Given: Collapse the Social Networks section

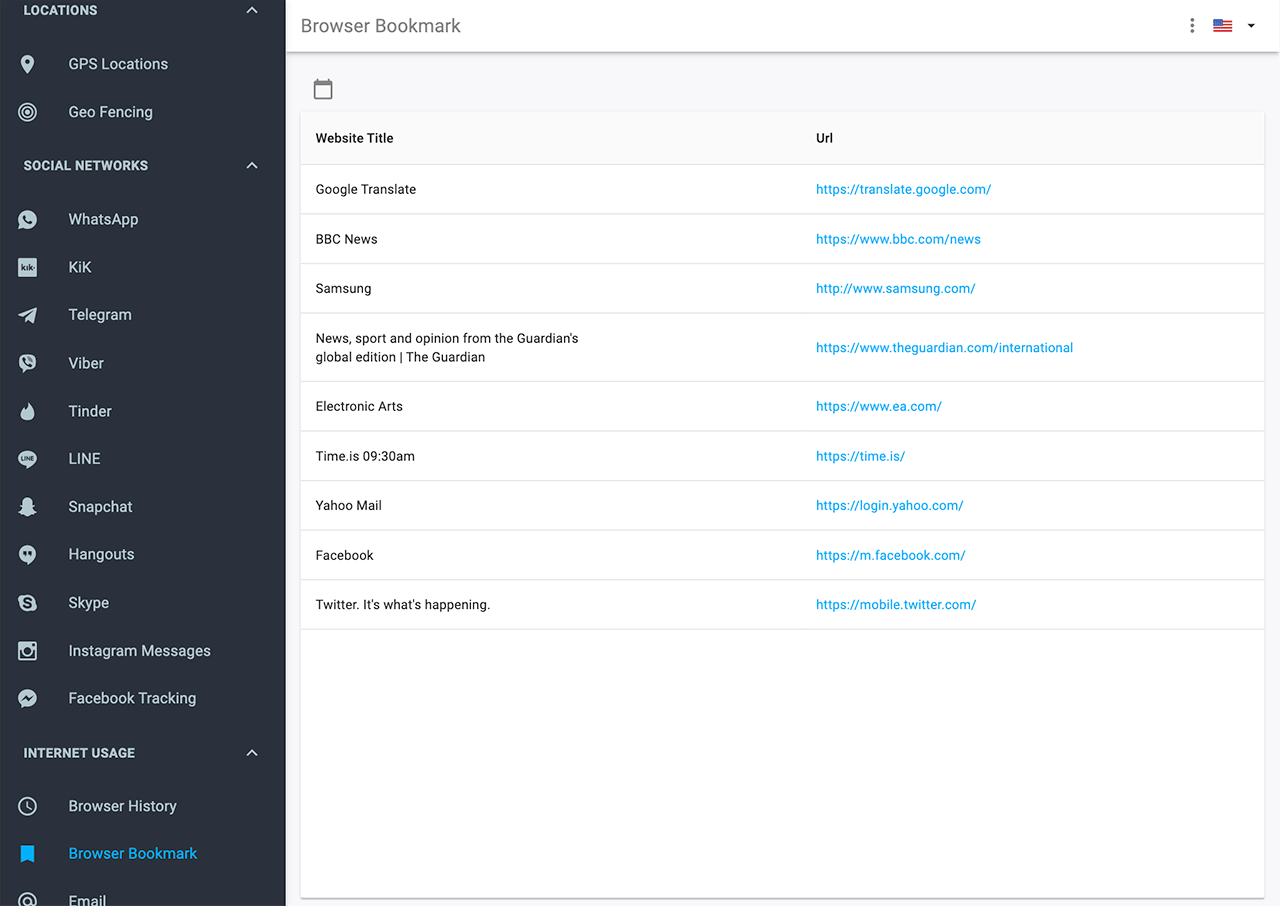Looking at the screenshot, I should click(x=252, y=166).
